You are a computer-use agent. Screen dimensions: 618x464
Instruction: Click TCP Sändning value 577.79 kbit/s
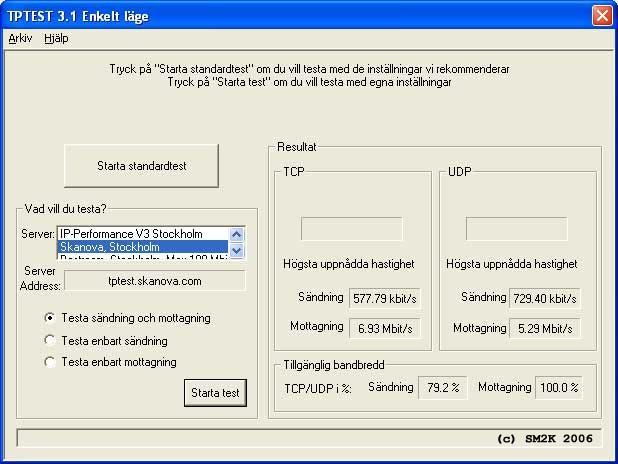pos(385,298)
